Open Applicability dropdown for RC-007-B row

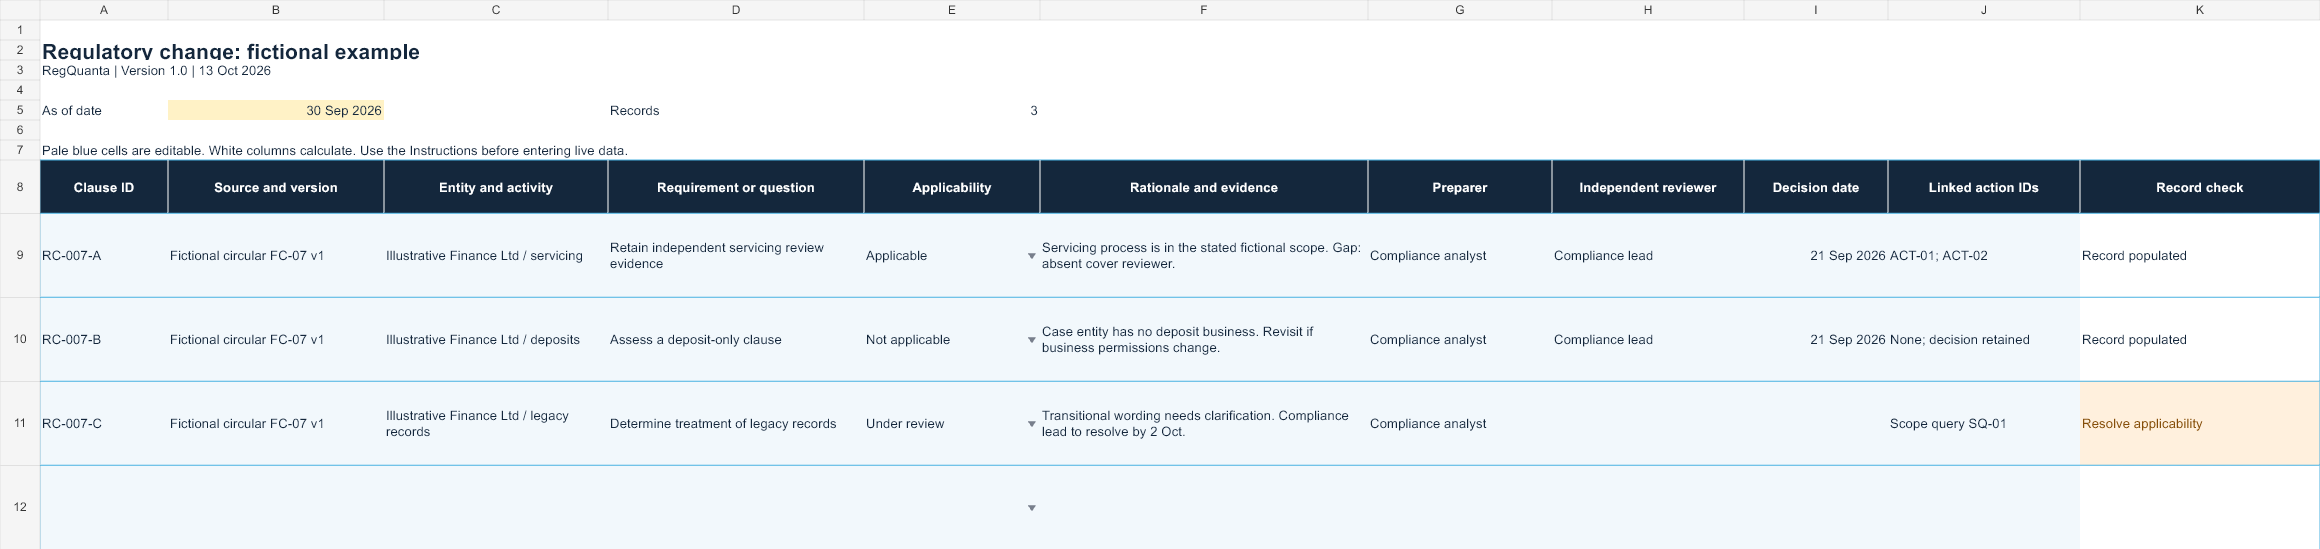click(1031, 340)
